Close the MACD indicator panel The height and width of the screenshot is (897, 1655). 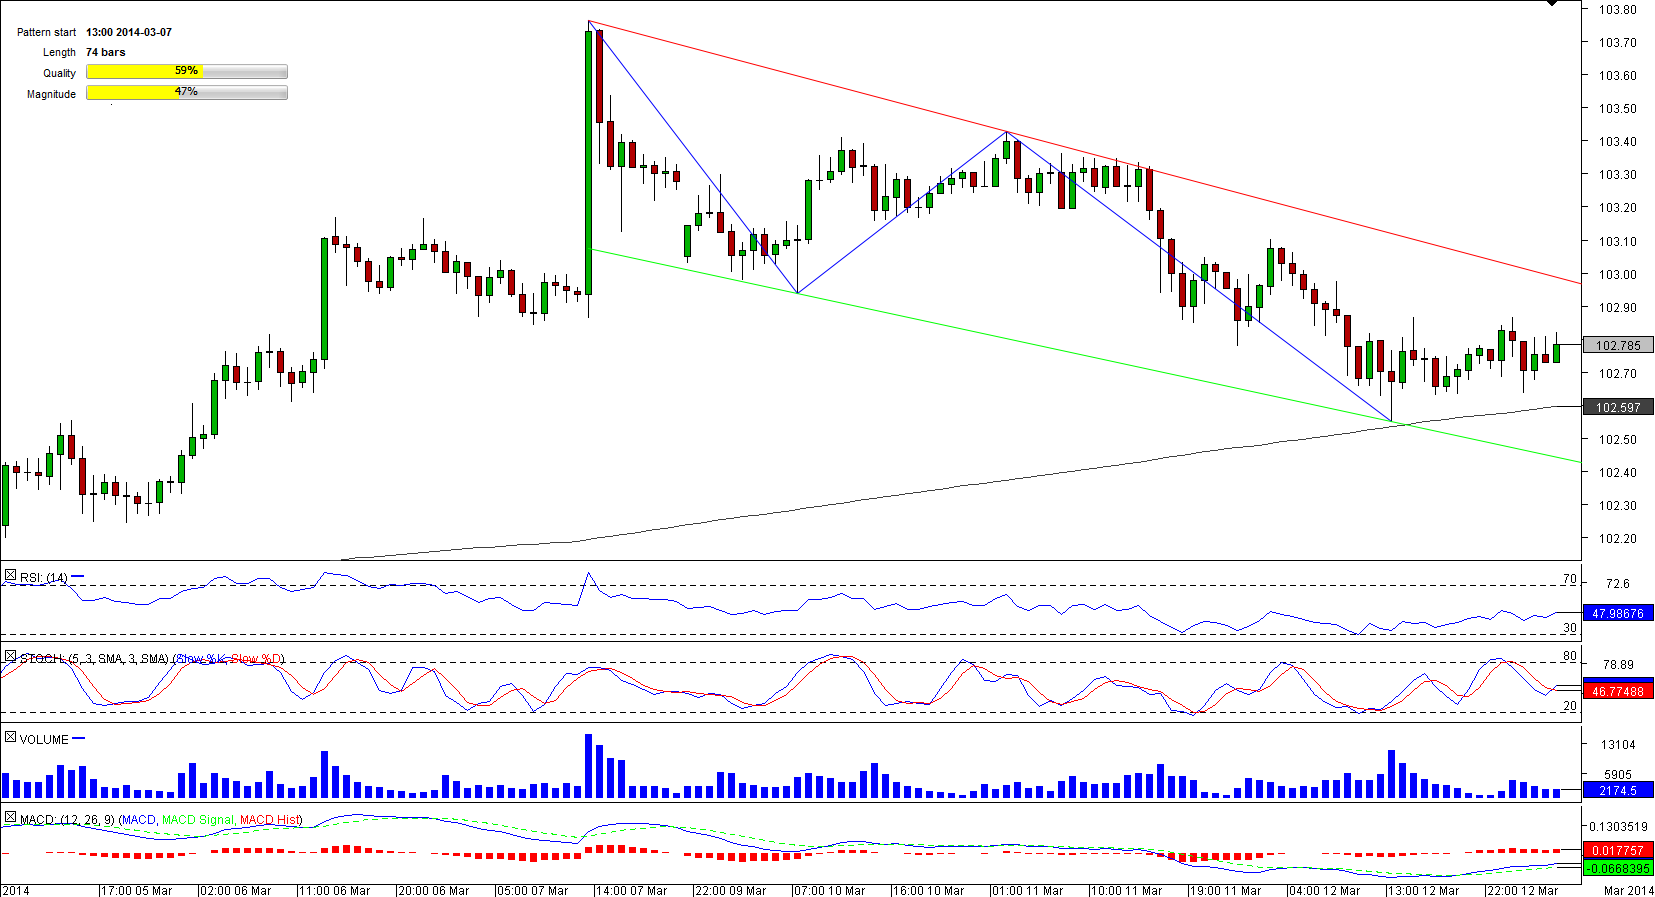10,818
